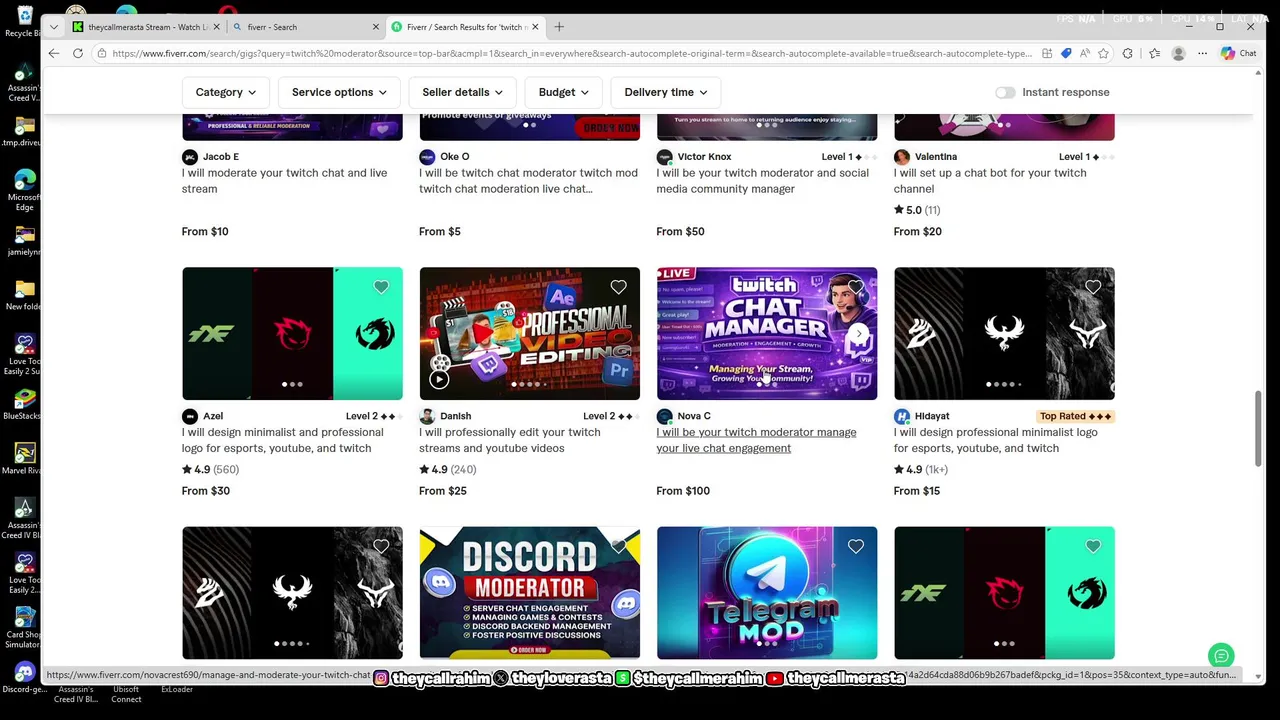
Task: Heart icon on bottom-row zebra logo gig
Action: [381, 546]
